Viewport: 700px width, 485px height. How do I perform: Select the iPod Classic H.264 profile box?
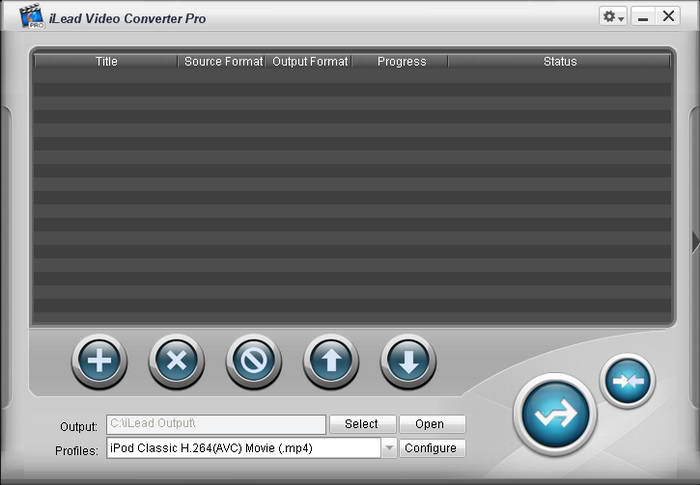244,447
